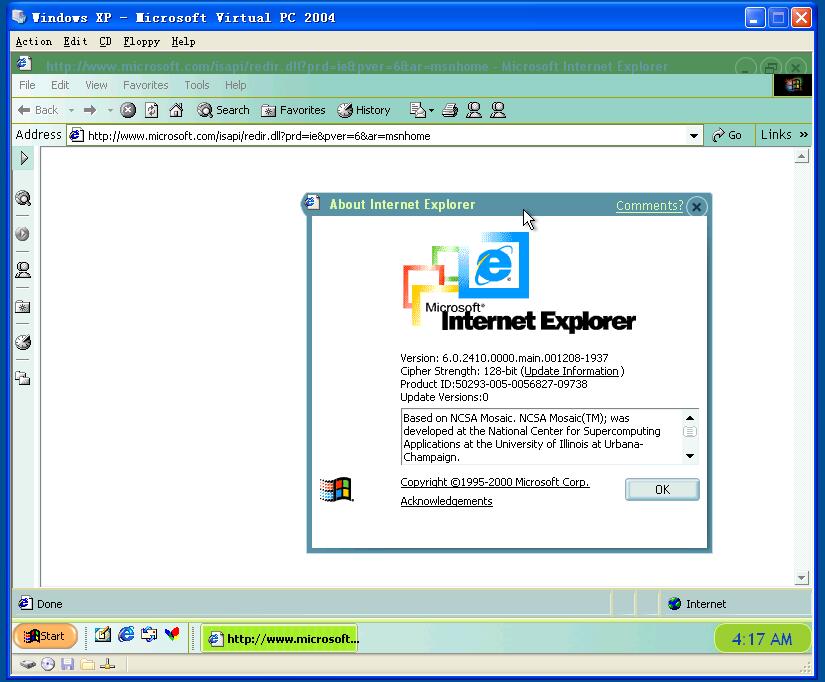Click the Print icon in the toolbar
Viewport: 825px width, 682px height.
click(x=450, y=110)
